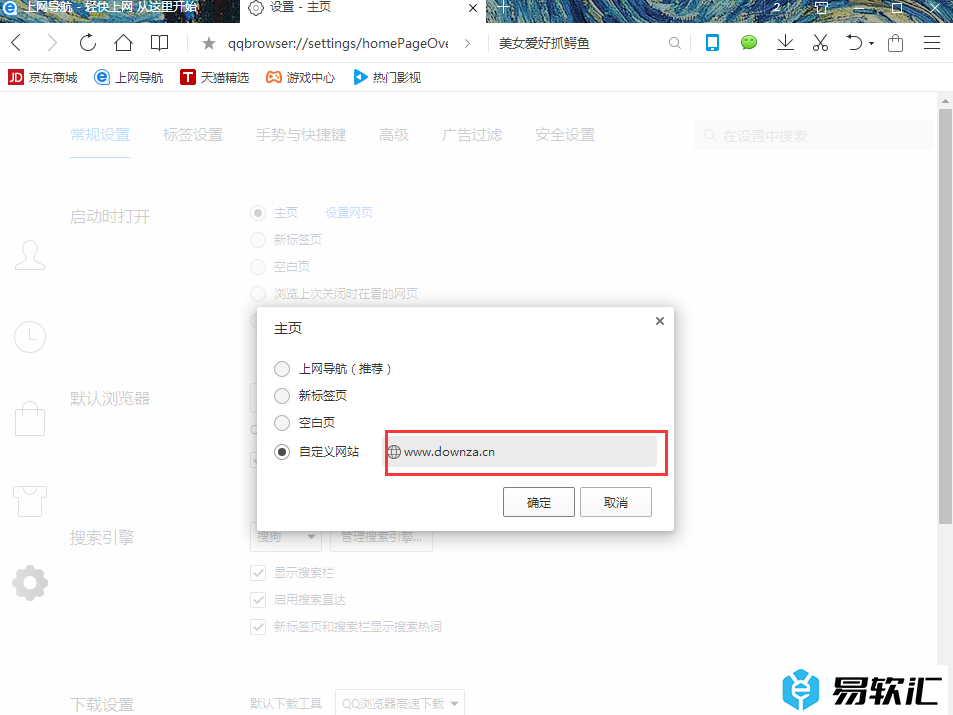Confirm with the 确定 button
This screenshot has width=953, height=715.
pyautogui.click(x=538, y=502)
